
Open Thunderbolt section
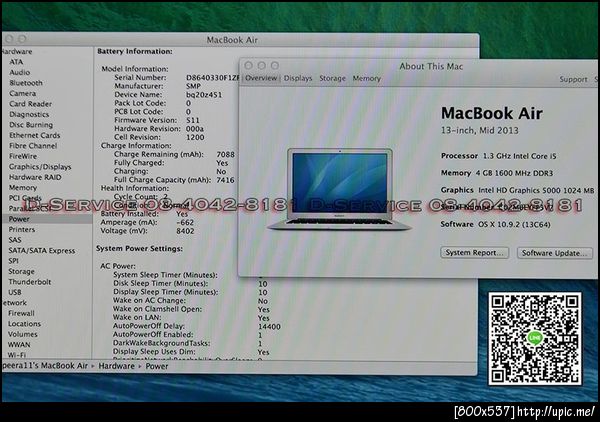tap(29, 282)
